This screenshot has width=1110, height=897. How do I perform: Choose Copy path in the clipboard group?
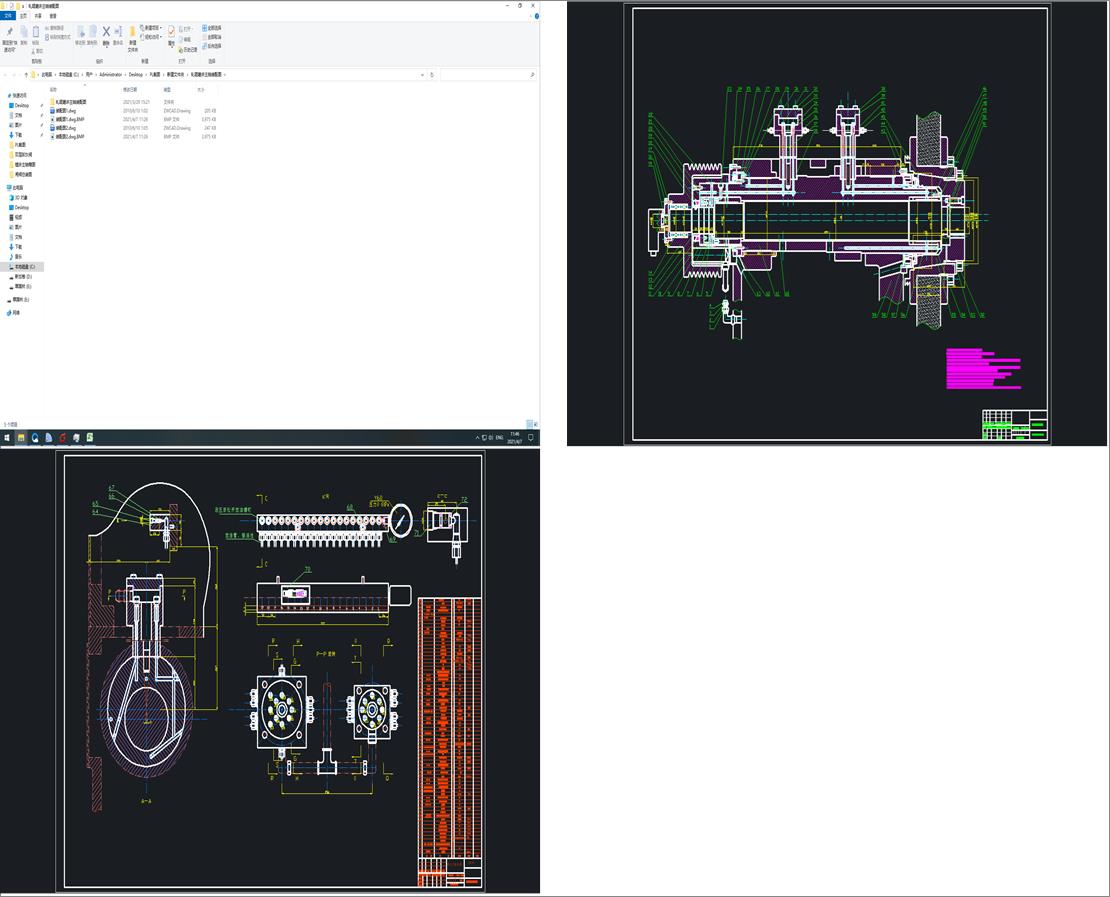tap(55, 28)
